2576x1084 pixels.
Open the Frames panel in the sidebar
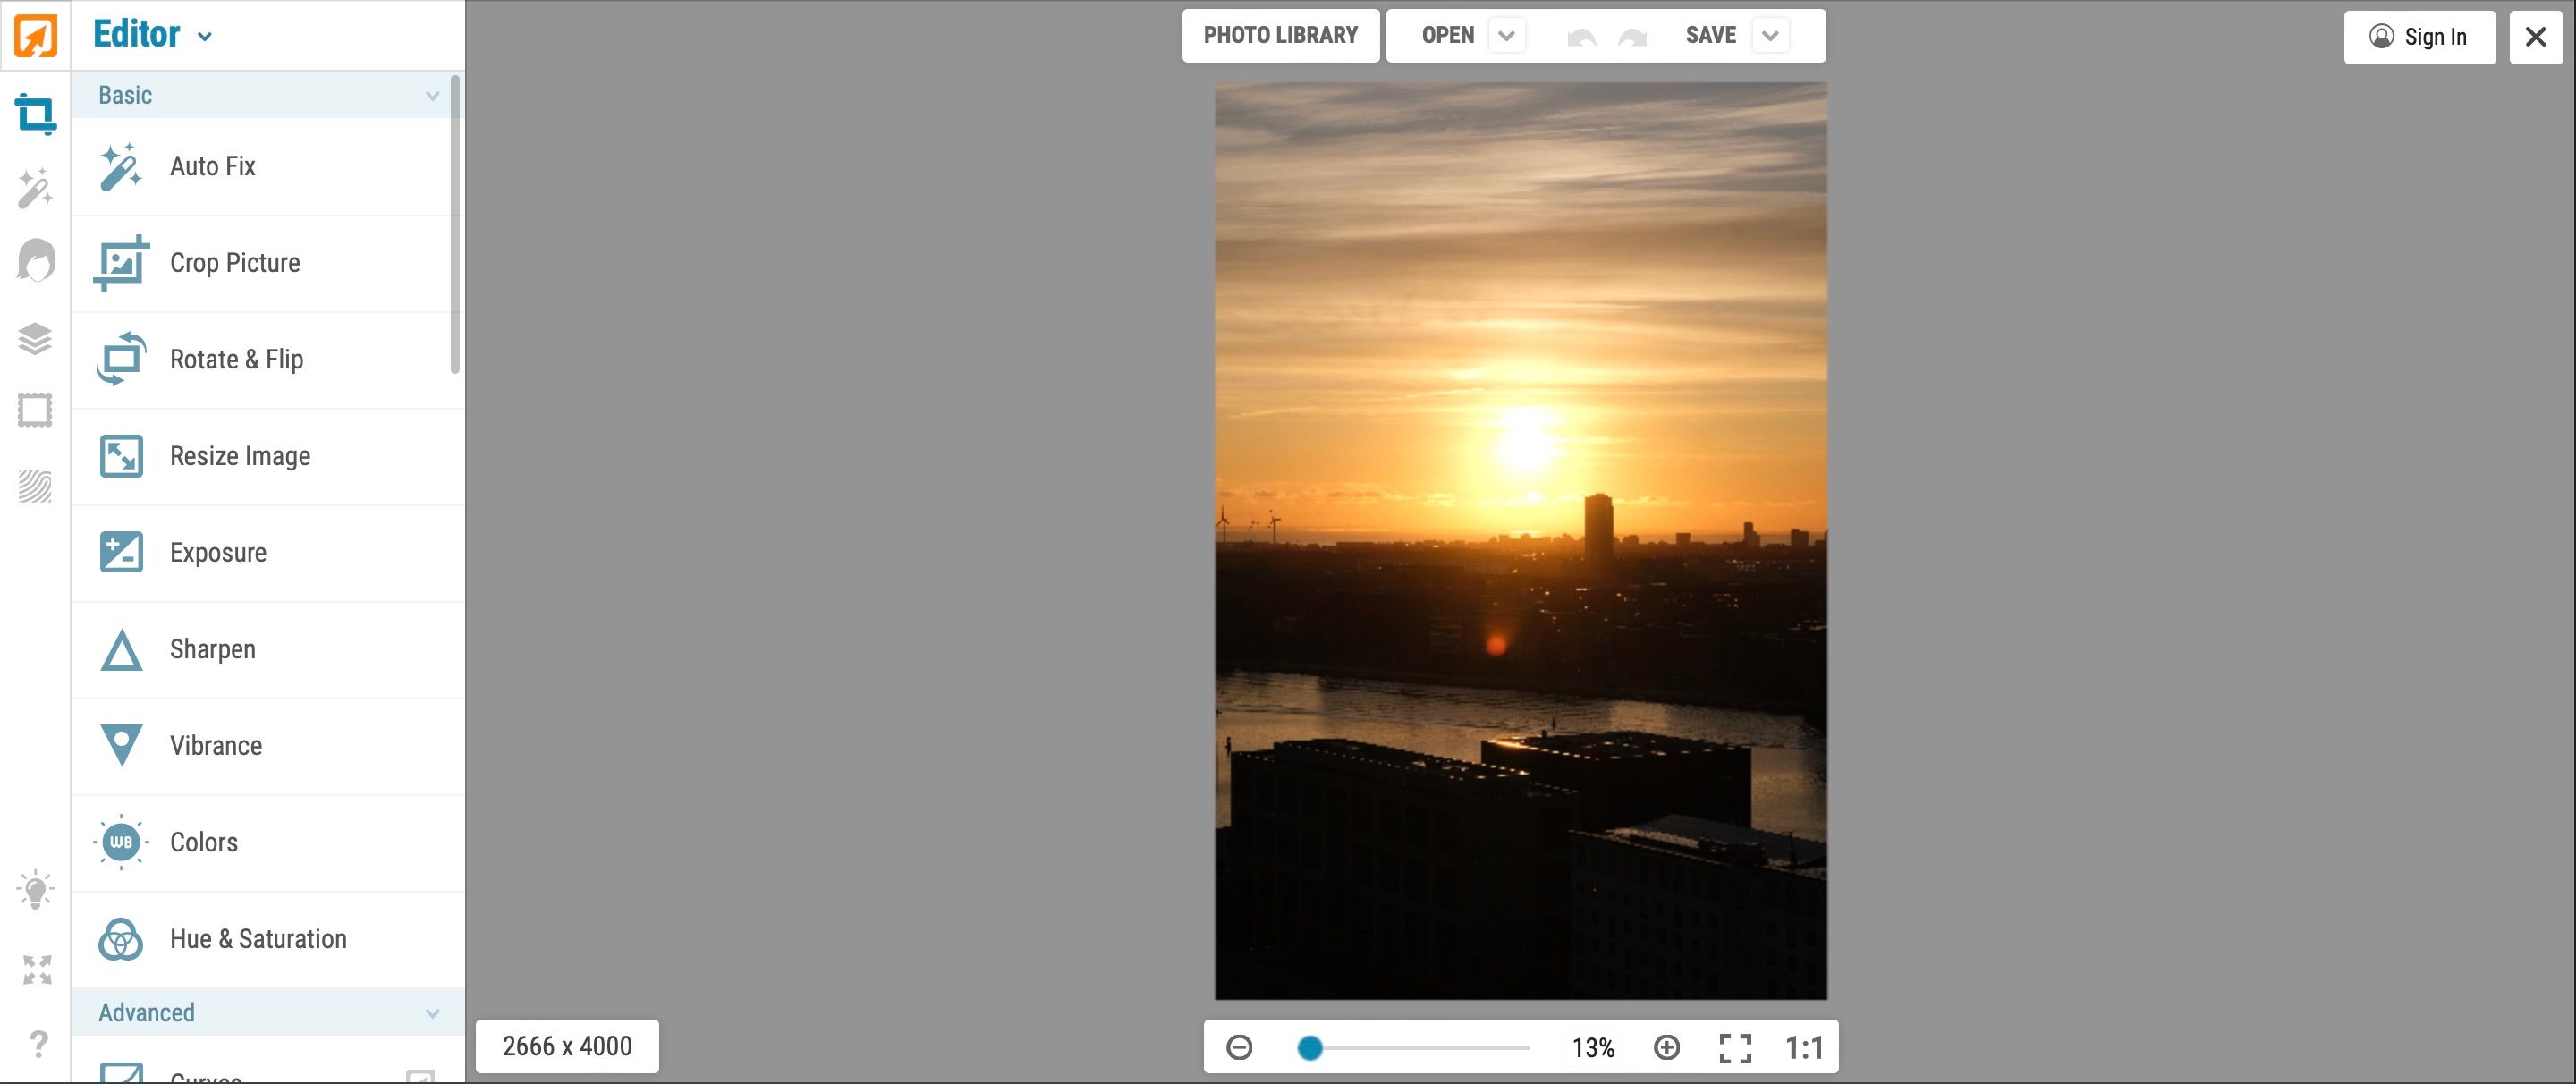[x=35, y=409]
